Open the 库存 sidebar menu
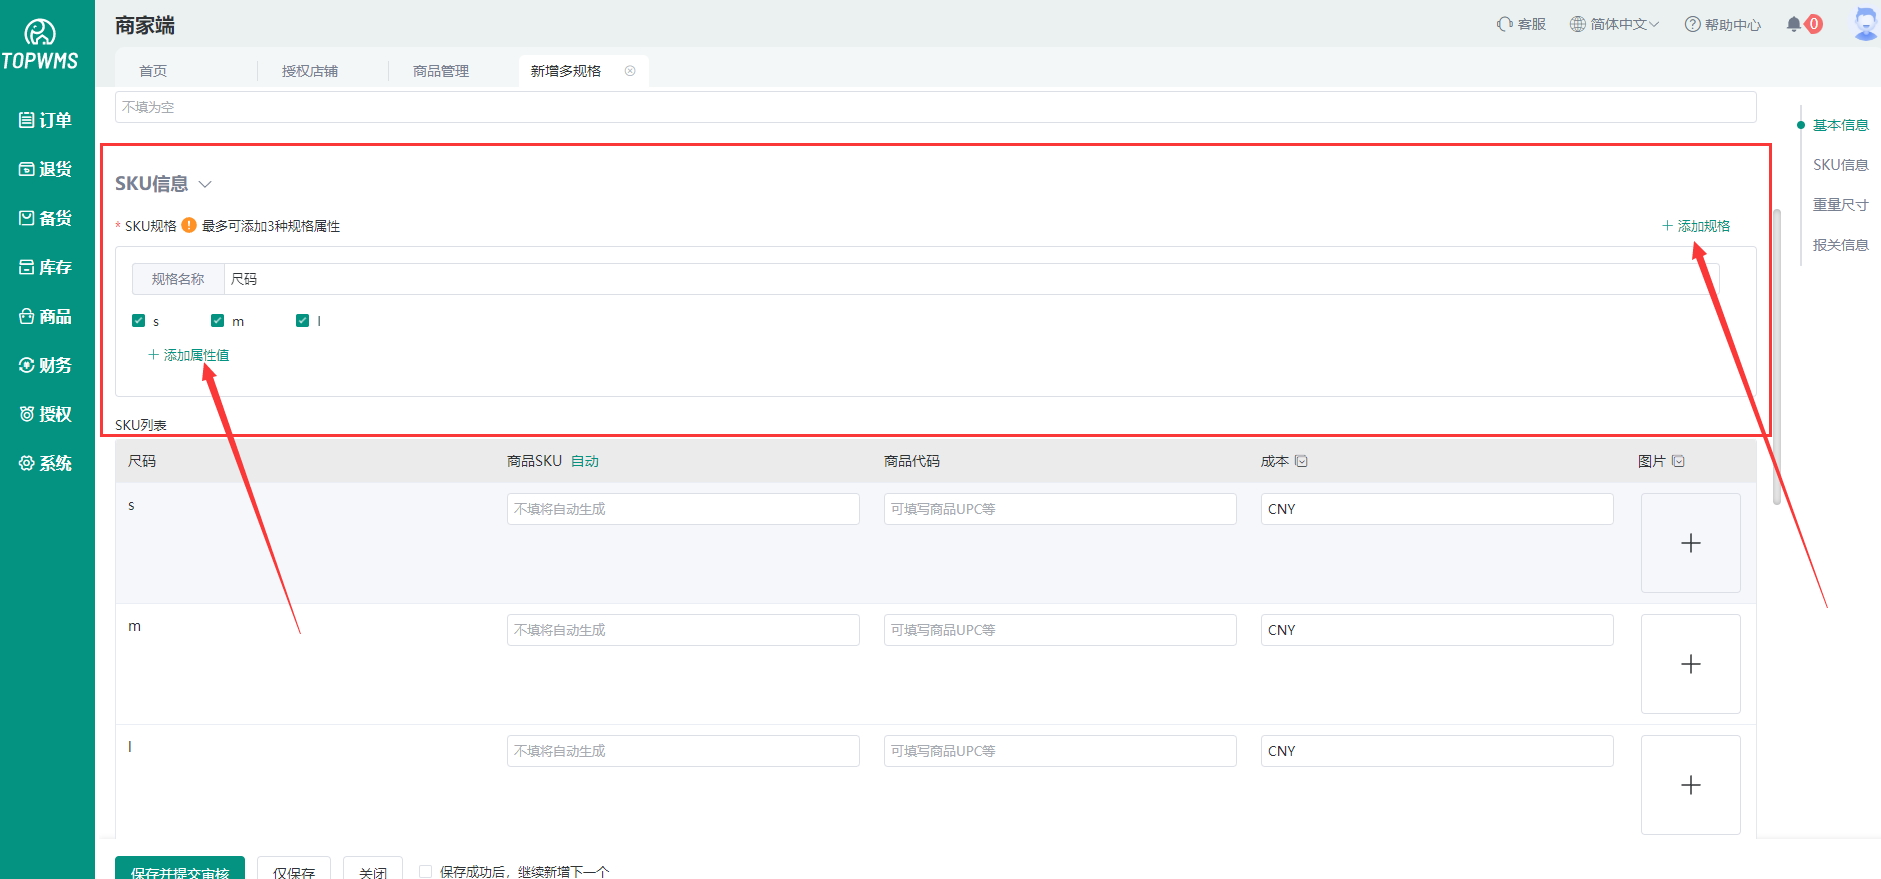This screenshot has height=879, width=1881. pos(46,267)
